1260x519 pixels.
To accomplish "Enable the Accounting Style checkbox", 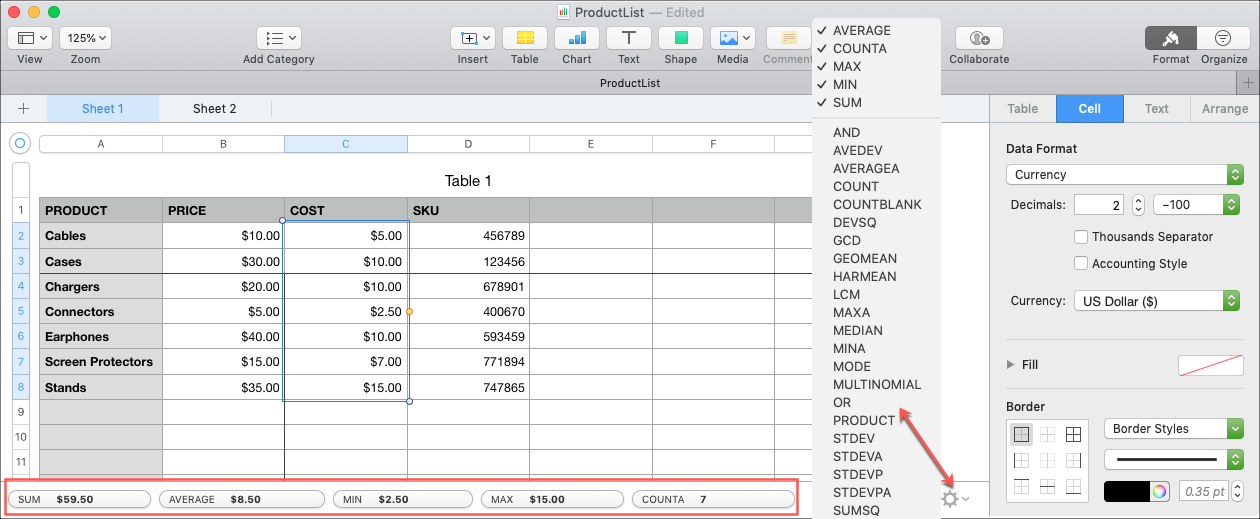I will pos(1080,263).
